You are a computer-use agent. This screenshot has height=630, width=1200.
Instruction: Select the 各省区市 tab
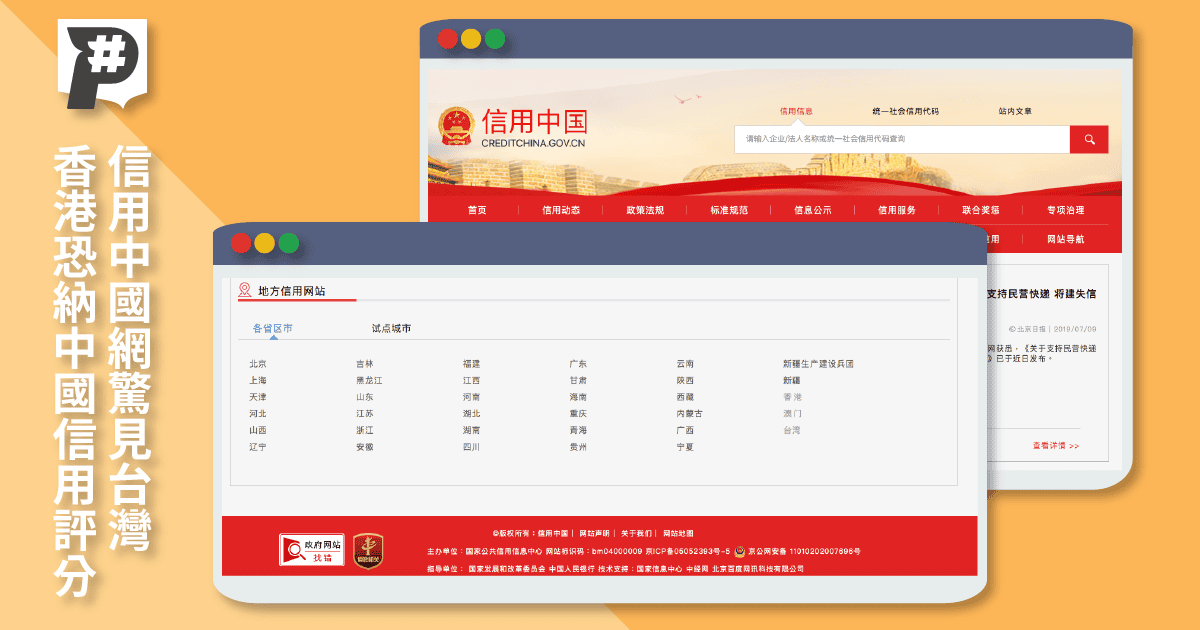(x=273, y=328)
